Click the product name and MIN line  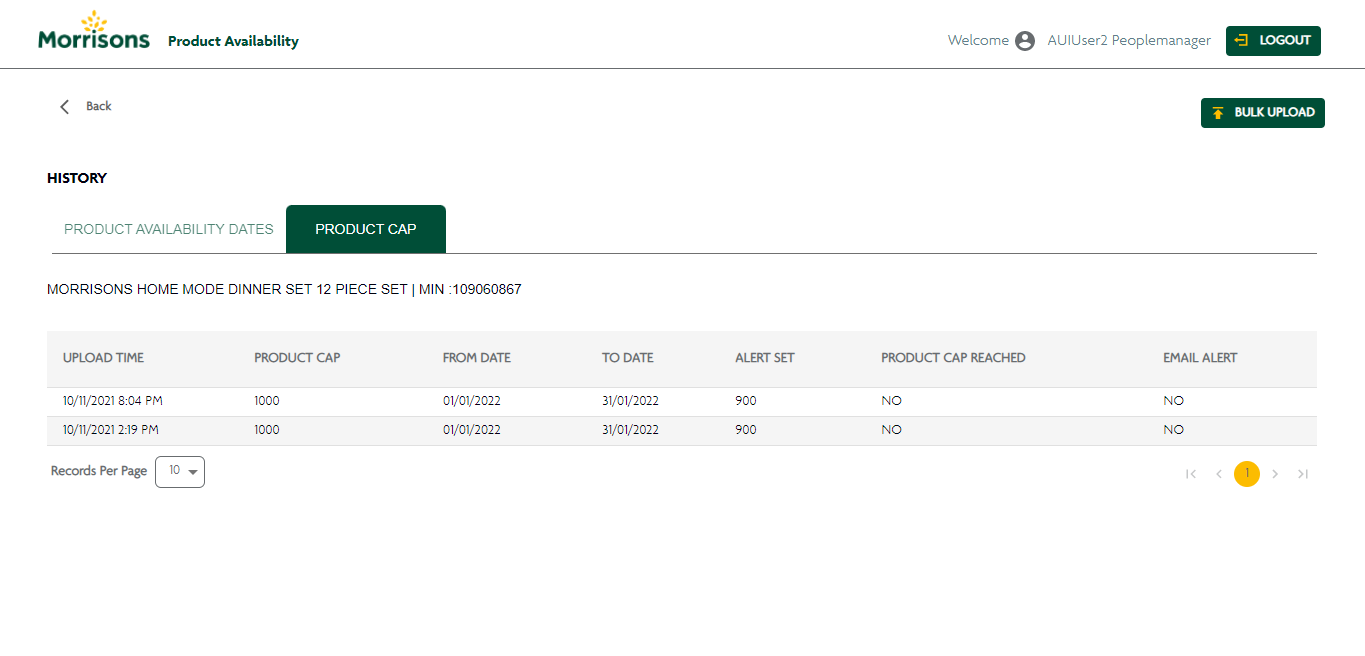tap(284, 290)
